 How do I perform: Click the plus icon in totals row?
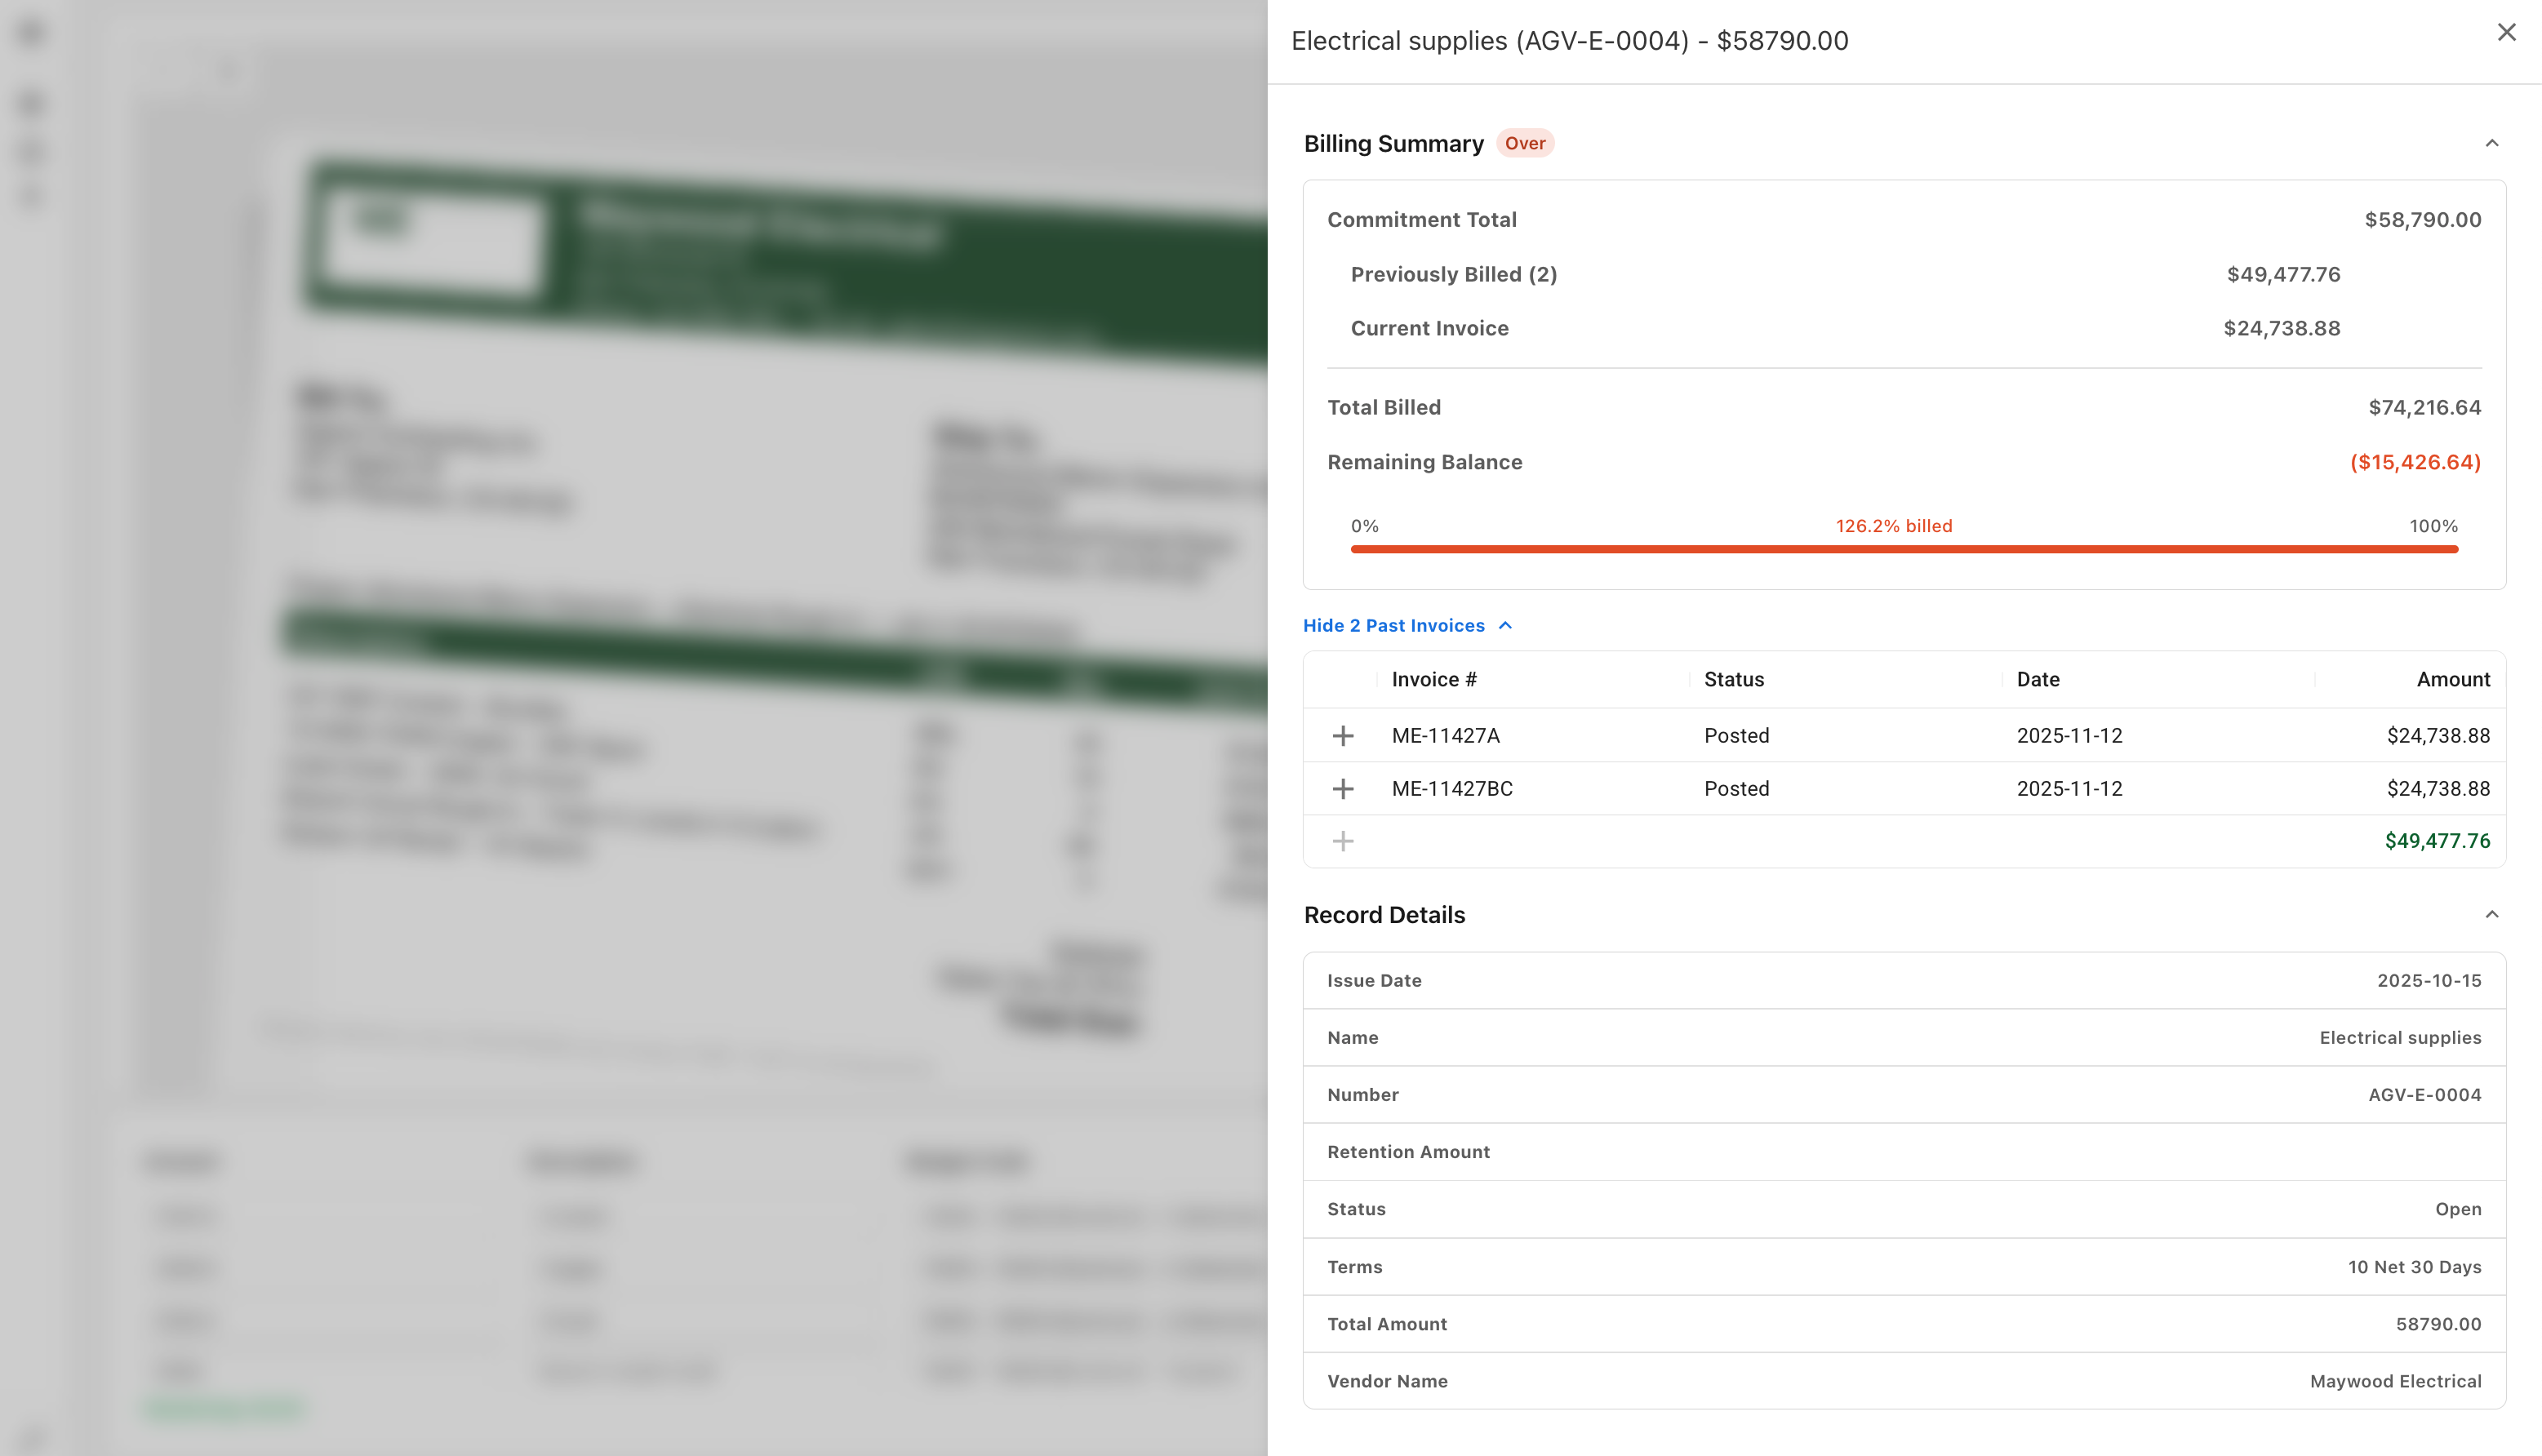pos(1343,841)
